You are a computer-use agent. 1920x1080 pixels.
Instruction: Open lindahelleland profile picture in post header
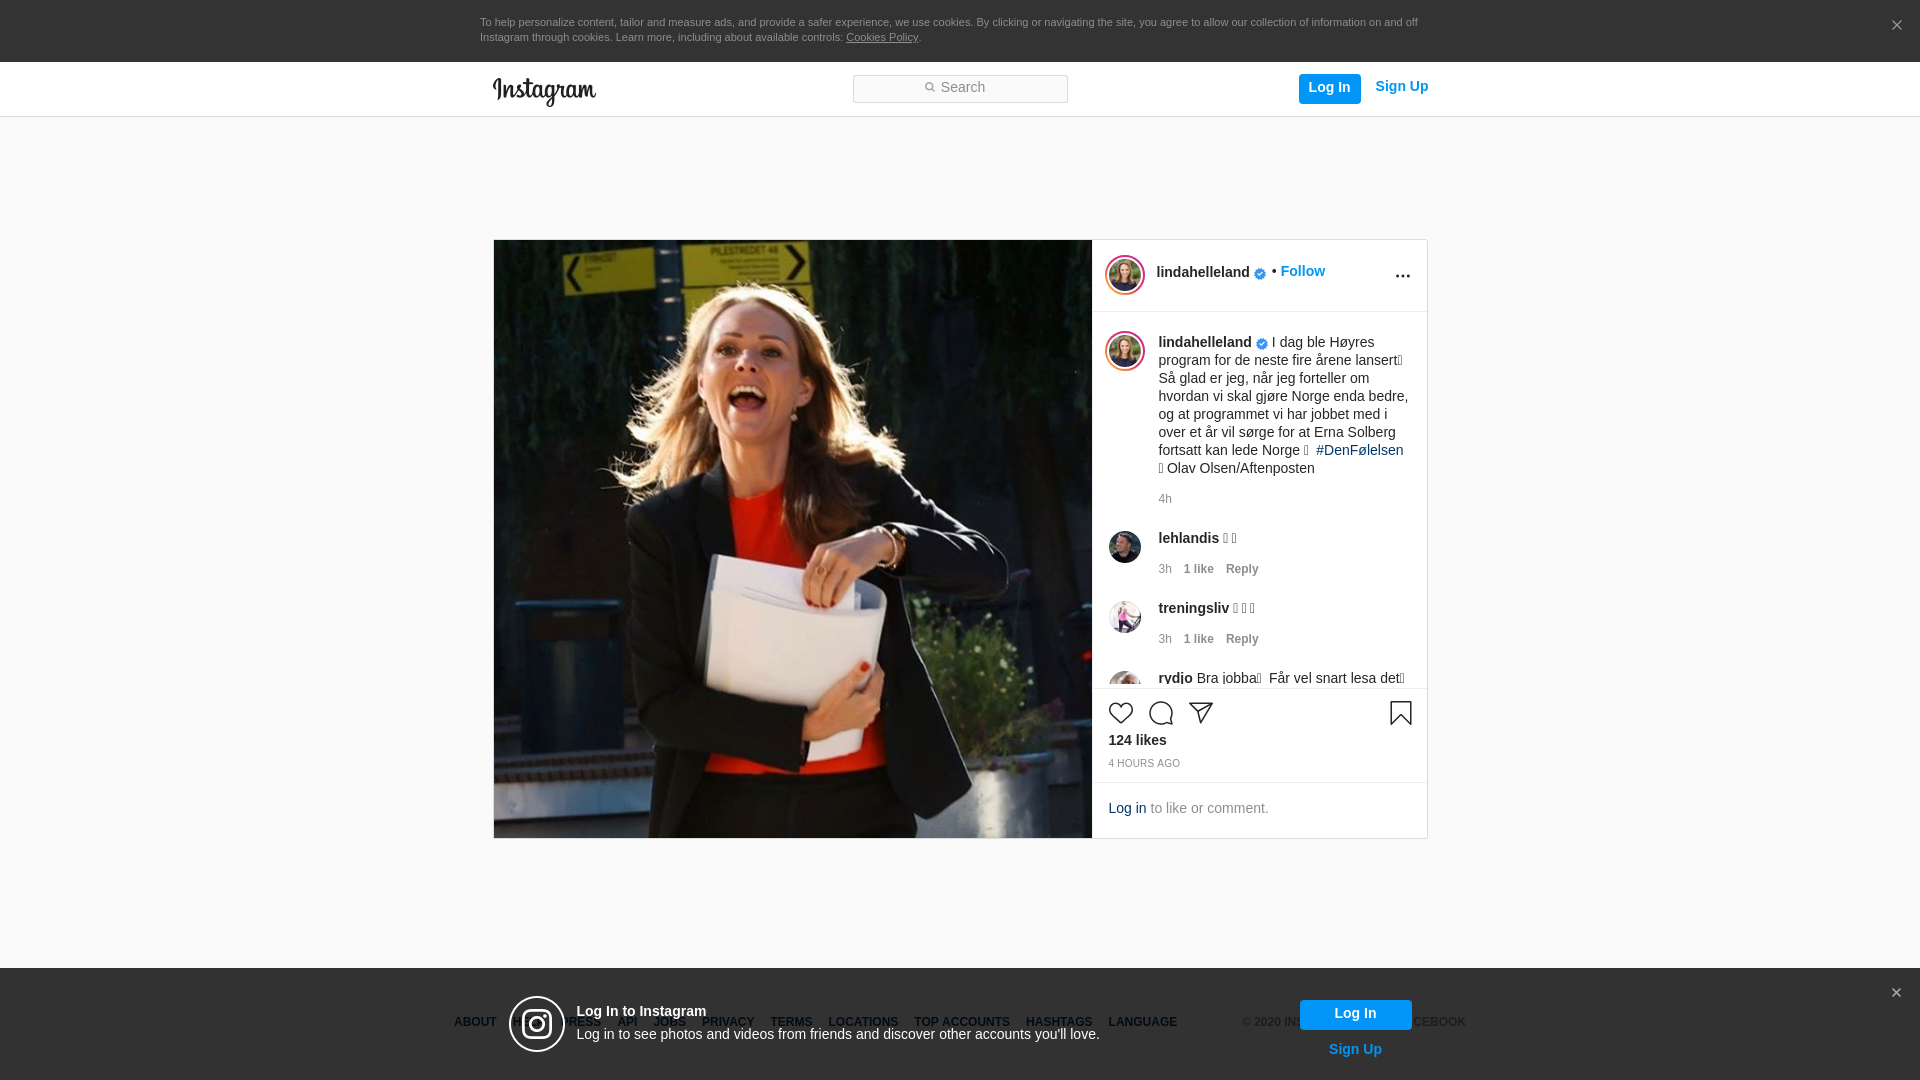click(x=1125, y=275)
